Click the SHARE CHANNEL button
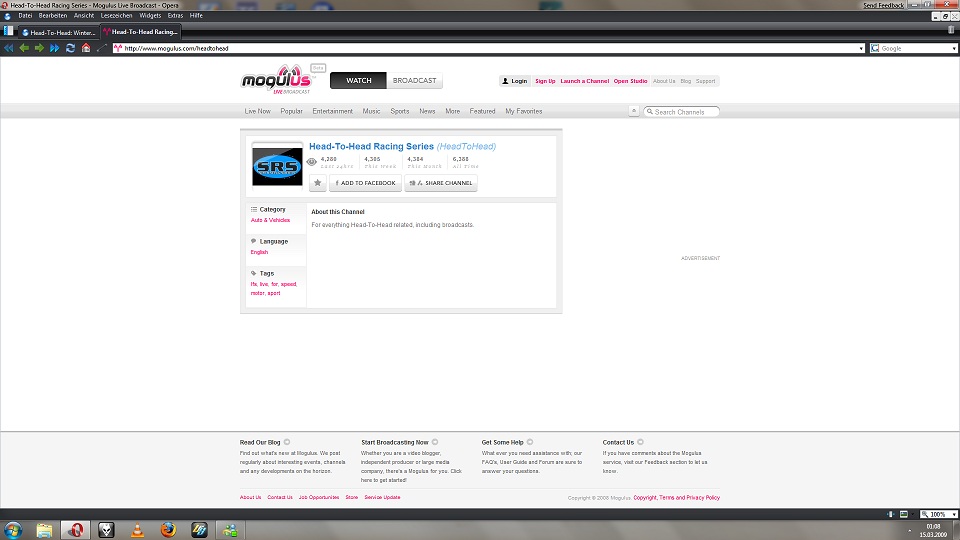 (x=441, y=182)
